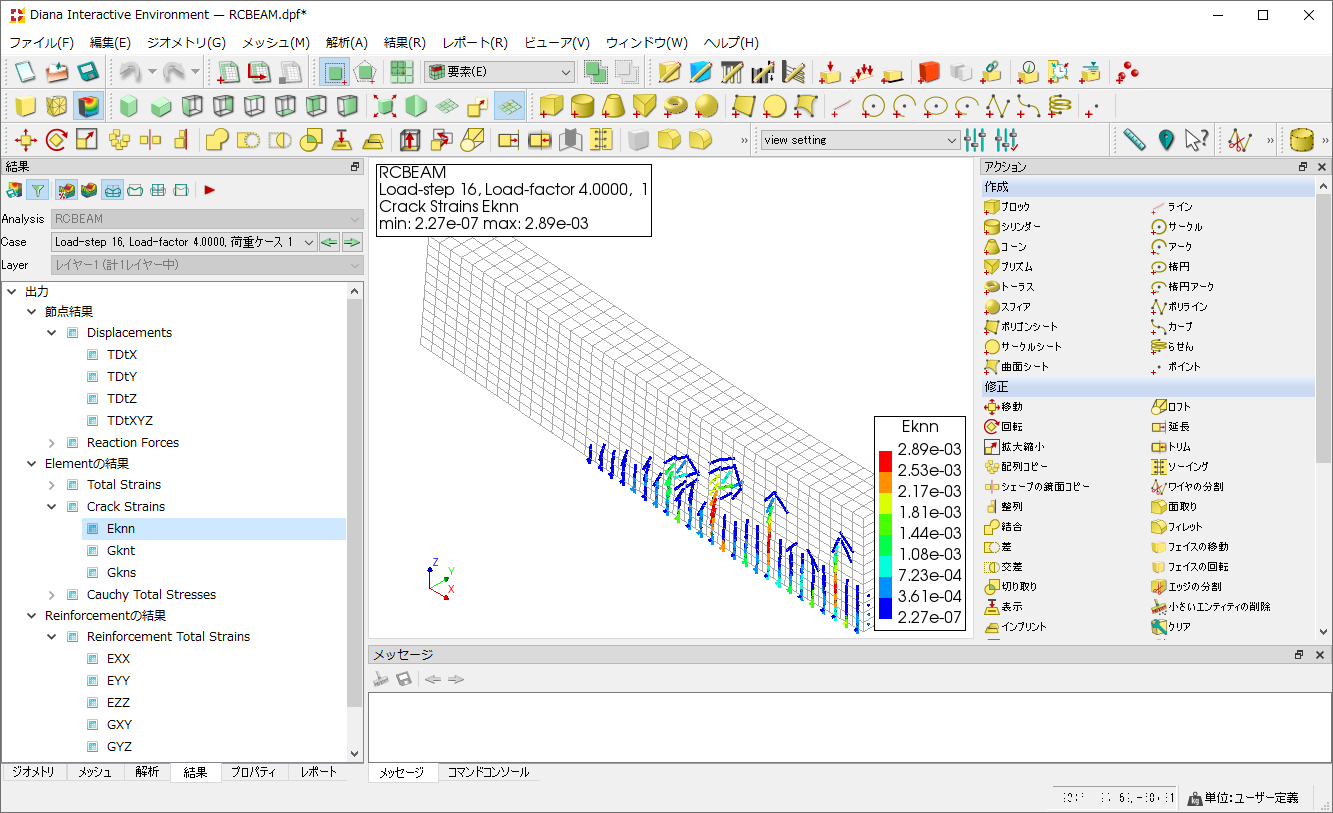Select the TDtXYZ displacement result

[x=129, y=421]
